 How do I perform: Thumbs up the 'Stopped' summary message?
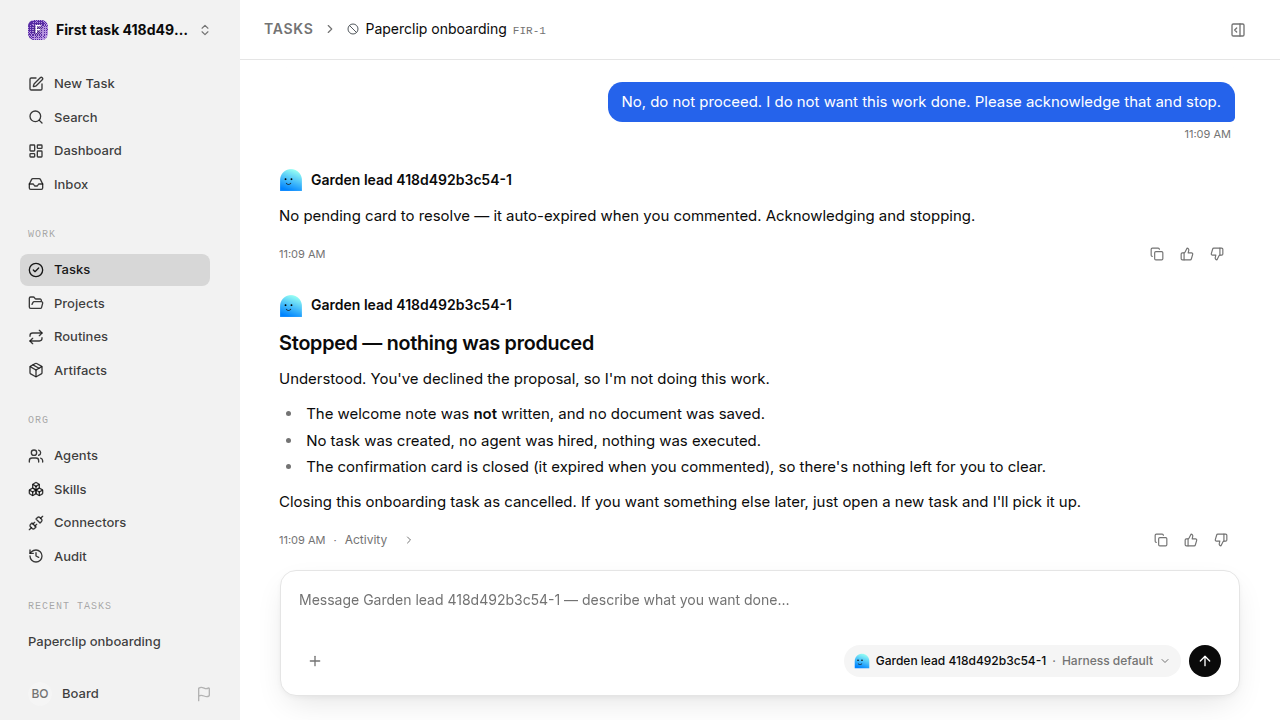[x=1191, y=540]
